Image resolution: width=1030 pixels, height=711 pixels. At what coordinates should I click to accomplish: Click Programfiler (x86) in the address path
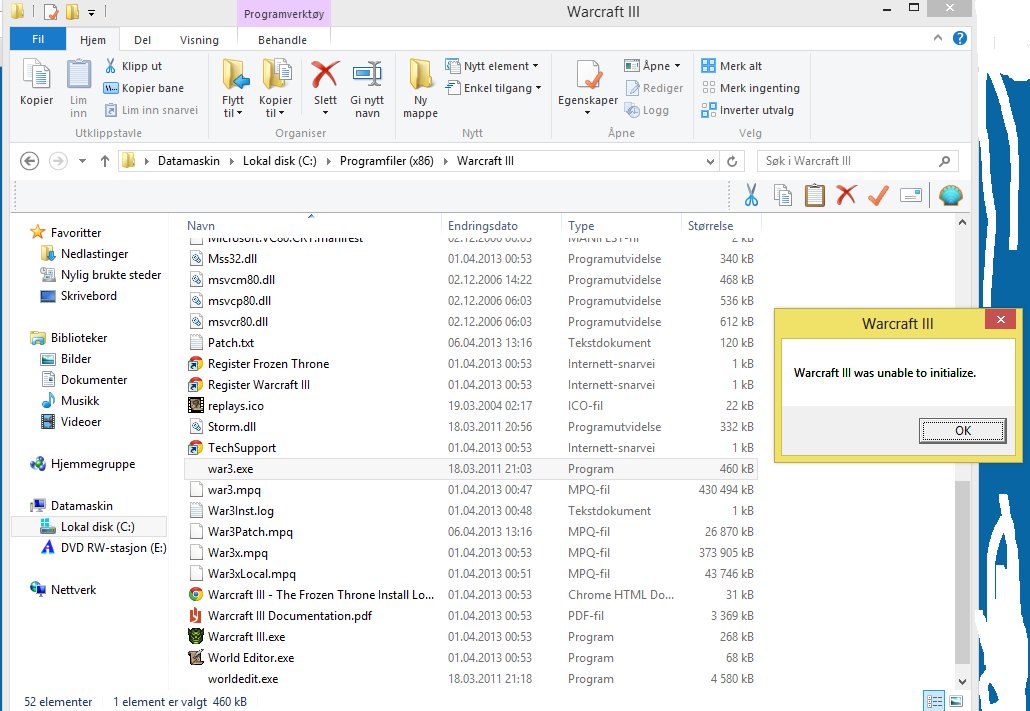[386, 161]
